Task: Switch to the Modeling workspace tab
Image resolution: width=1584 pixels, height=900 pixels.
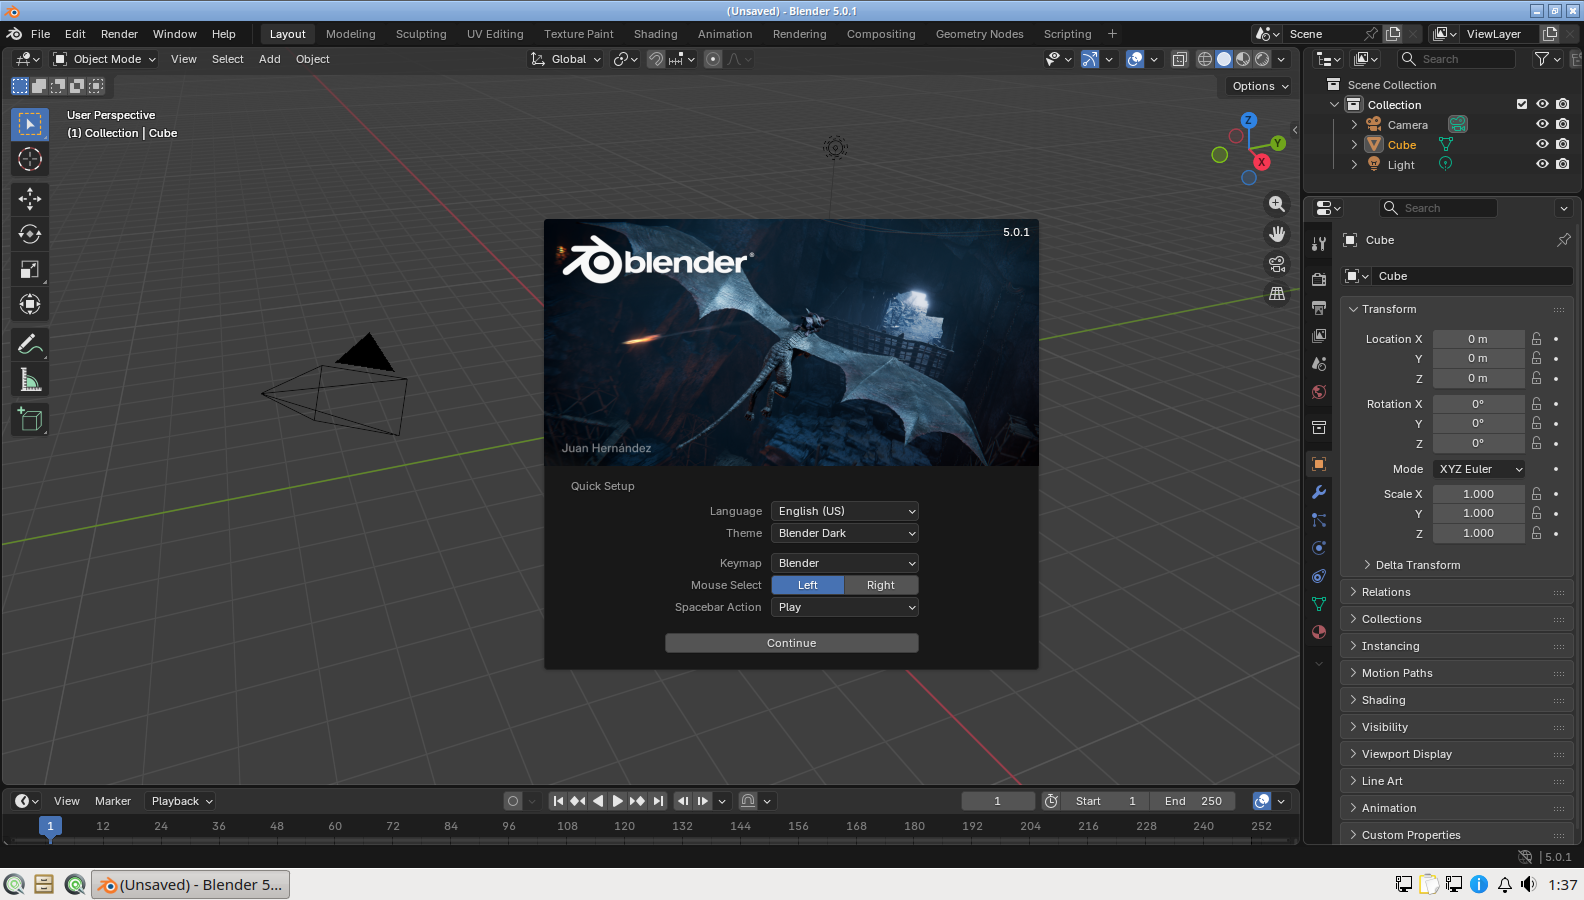Action: pyautogui.click(x=351, y=34)
